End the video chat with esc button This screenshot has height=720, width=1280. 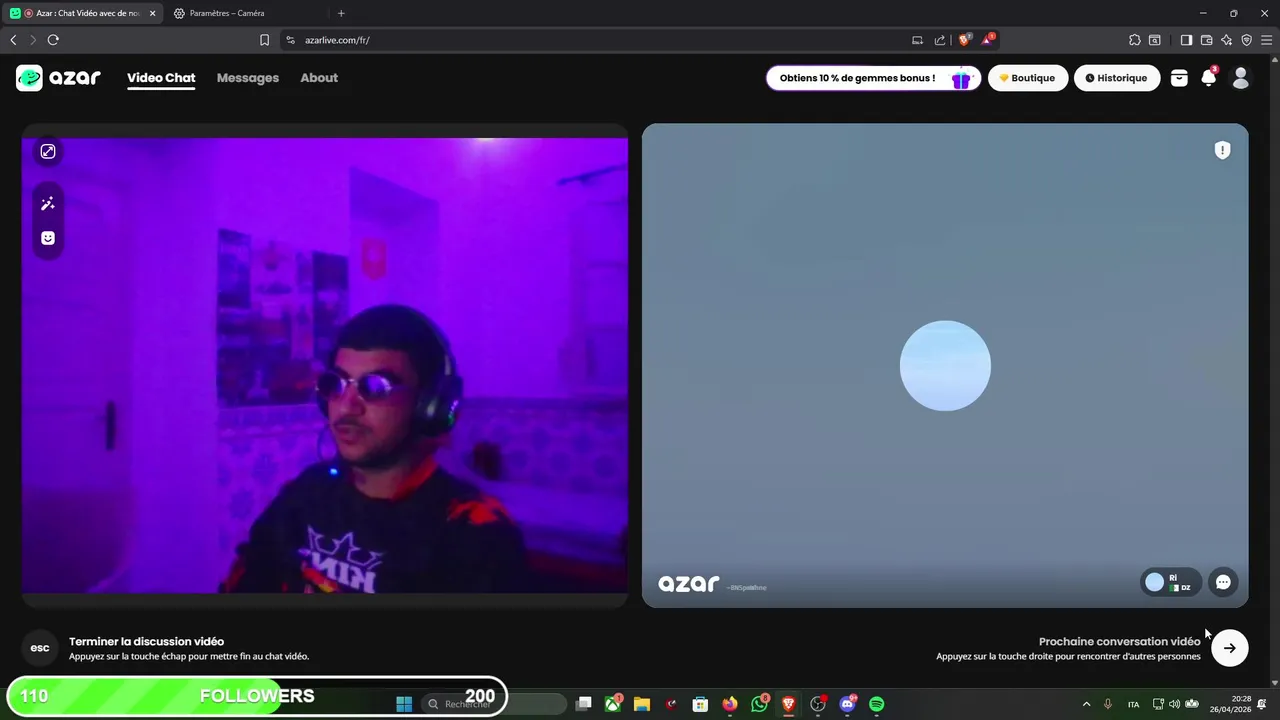pos(40,648)
